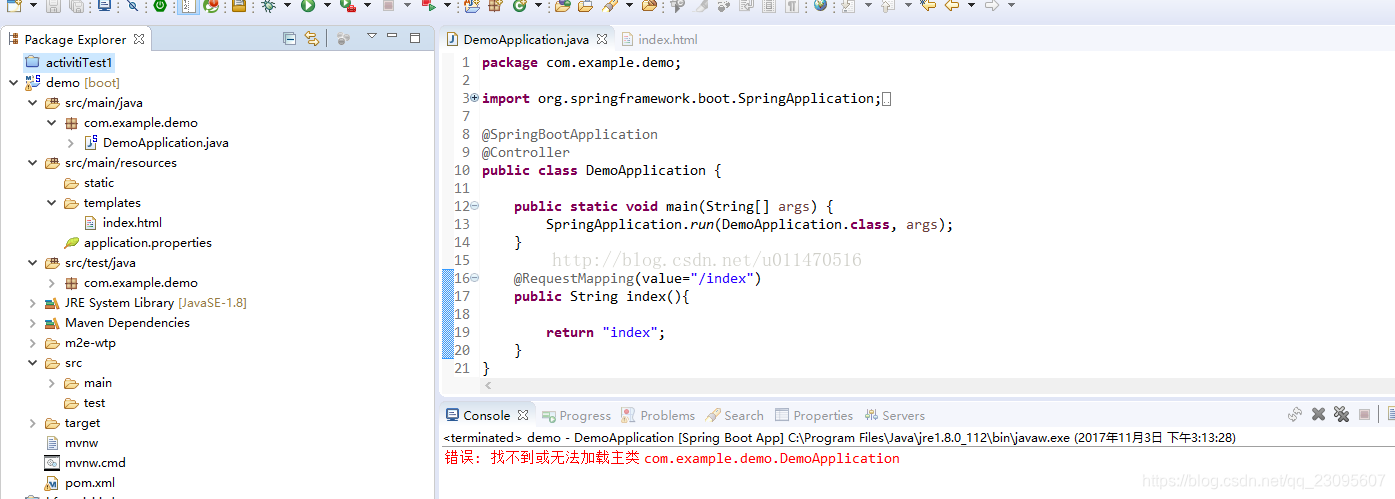1395x499 pixels.
Task: Collapse the src/main/java folder
Action: (32, 103)
